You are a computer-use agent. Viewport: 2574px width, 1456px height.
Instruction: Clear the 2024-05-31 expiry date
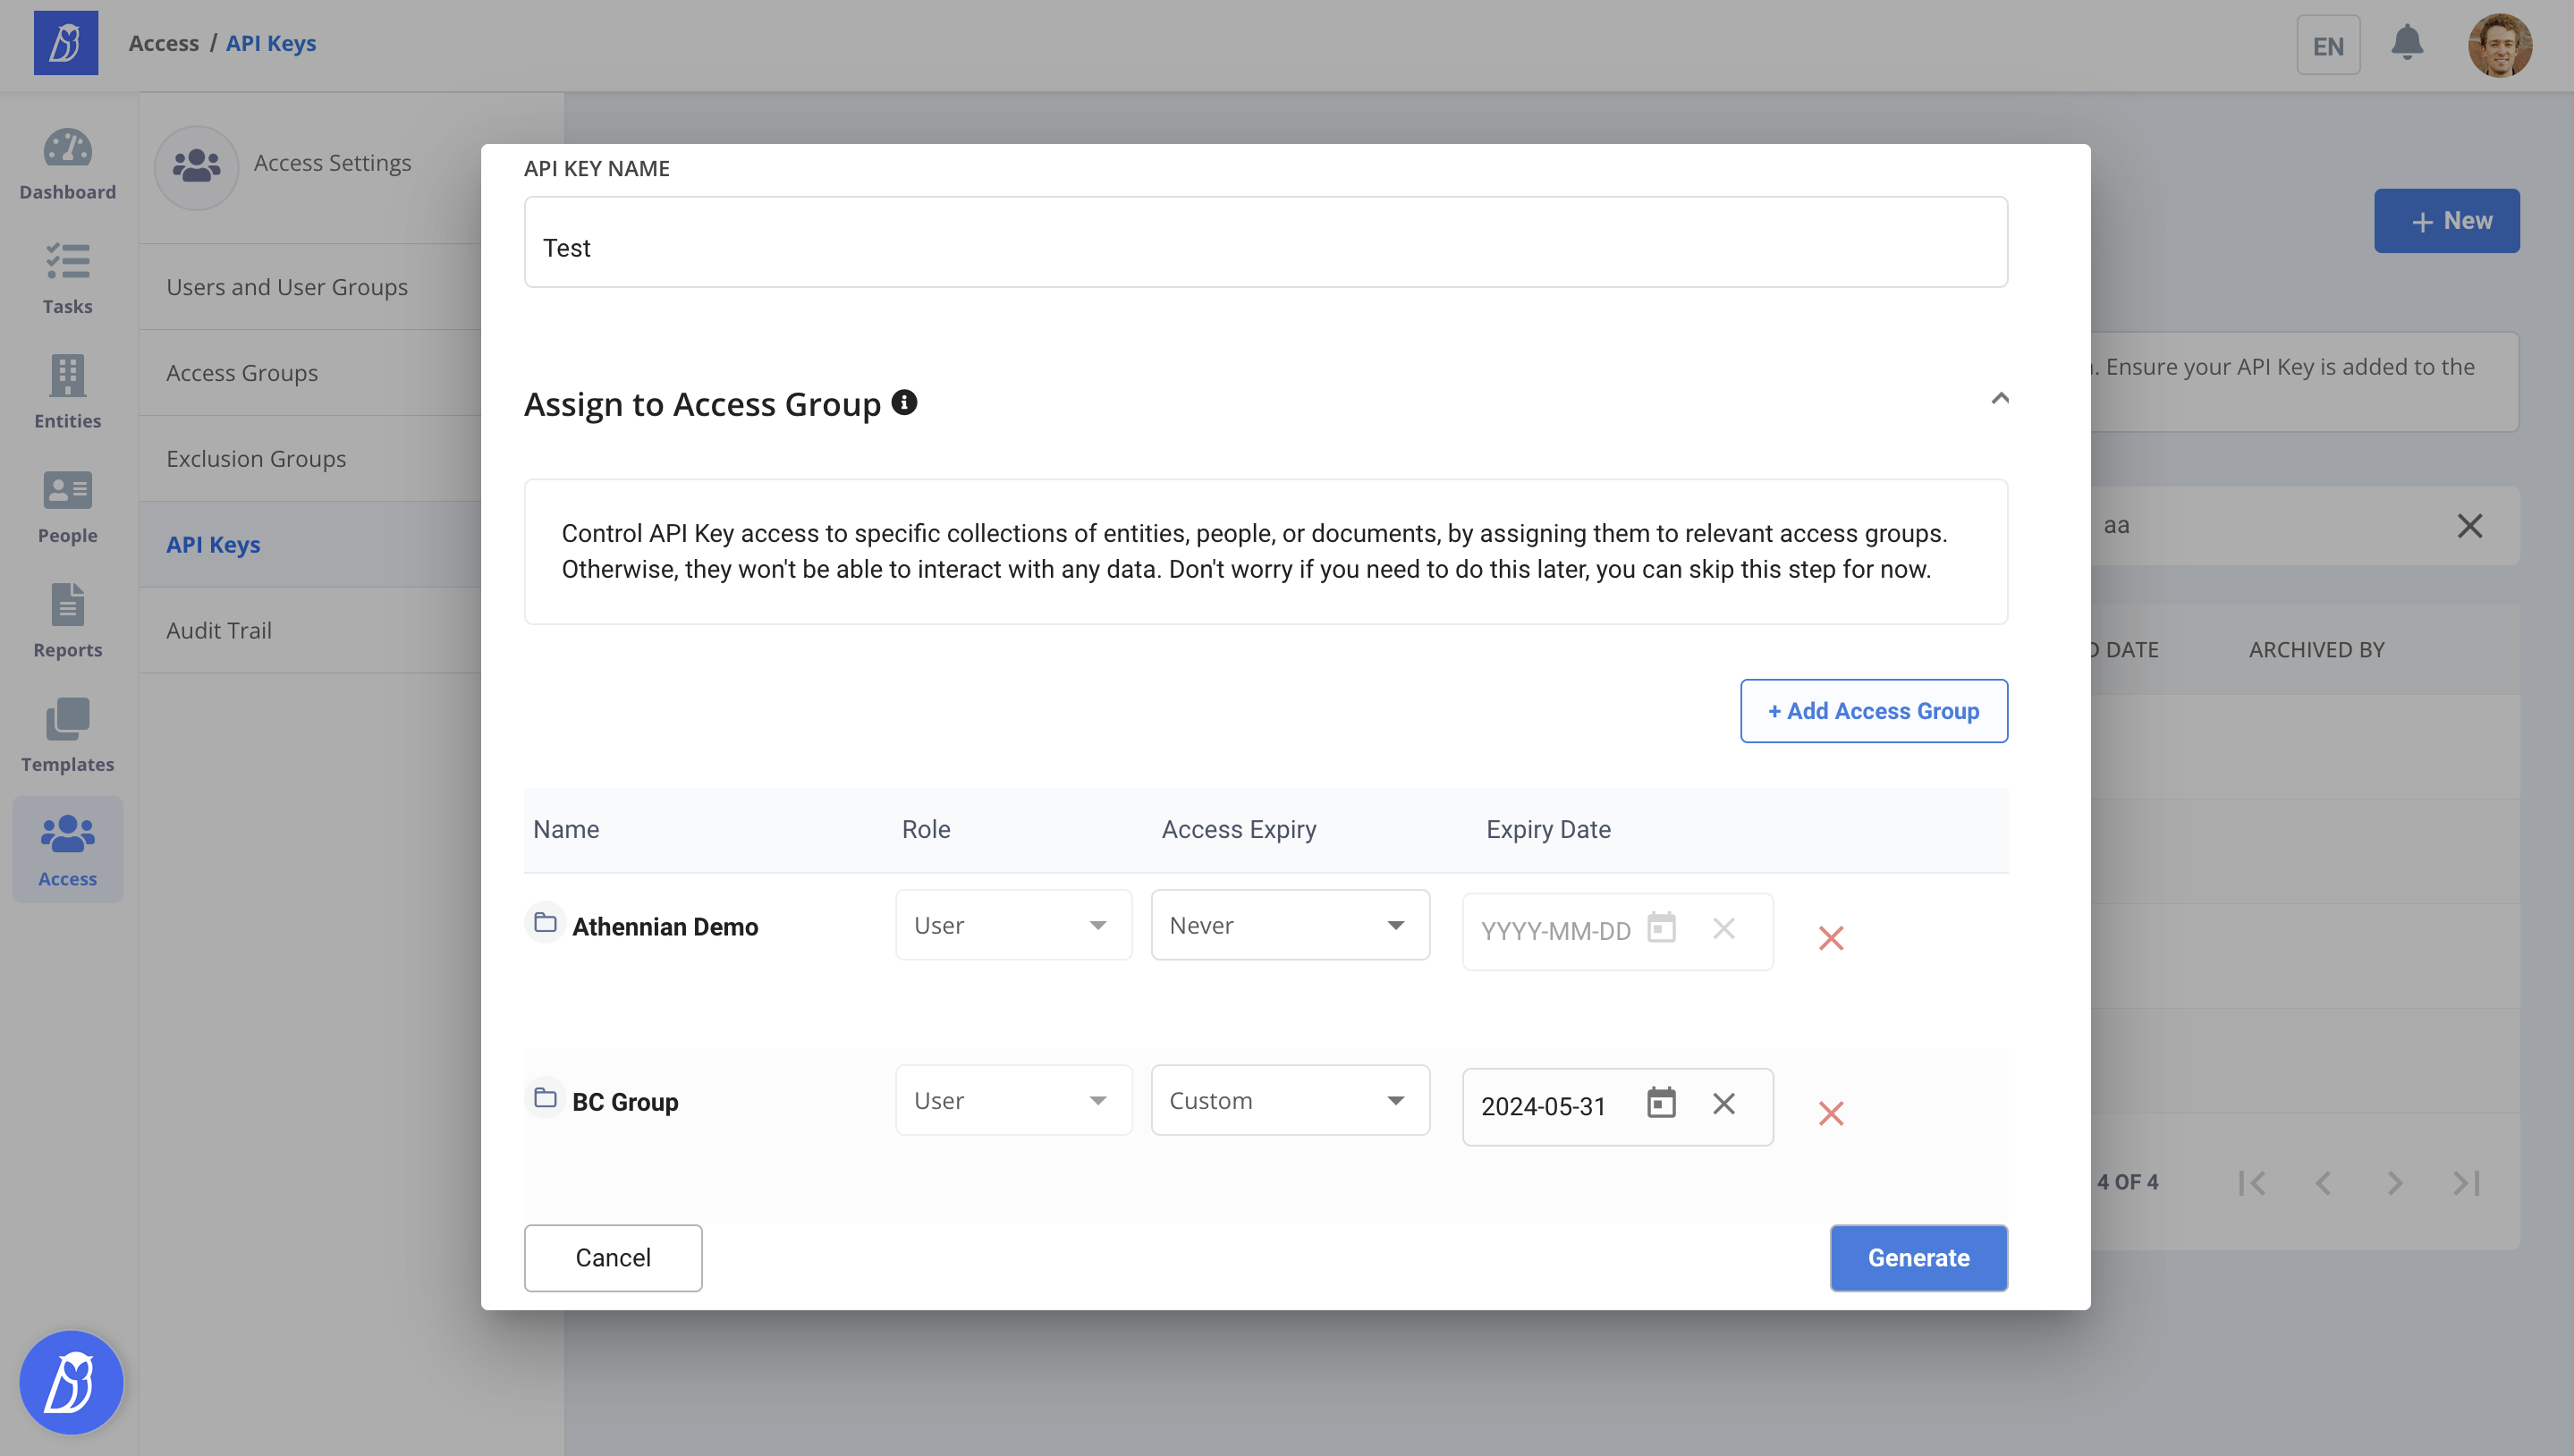tap(1723, 1104)
